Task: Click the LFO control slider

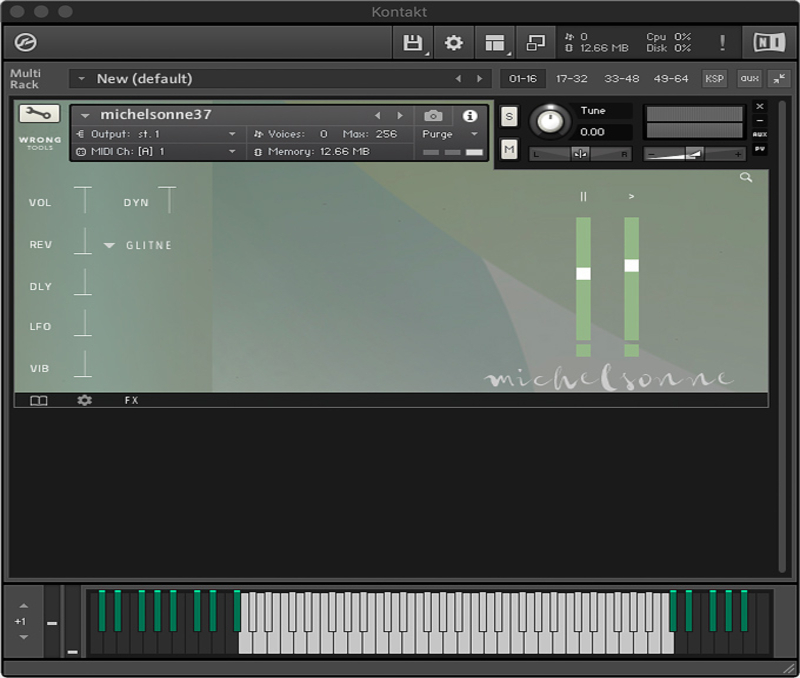Action: [83, 322]
